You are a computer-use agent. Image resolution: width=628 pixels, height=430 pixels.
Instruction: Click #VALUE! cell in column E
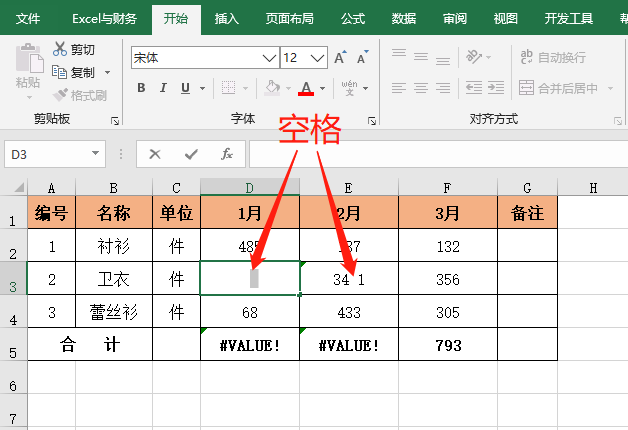349,345
